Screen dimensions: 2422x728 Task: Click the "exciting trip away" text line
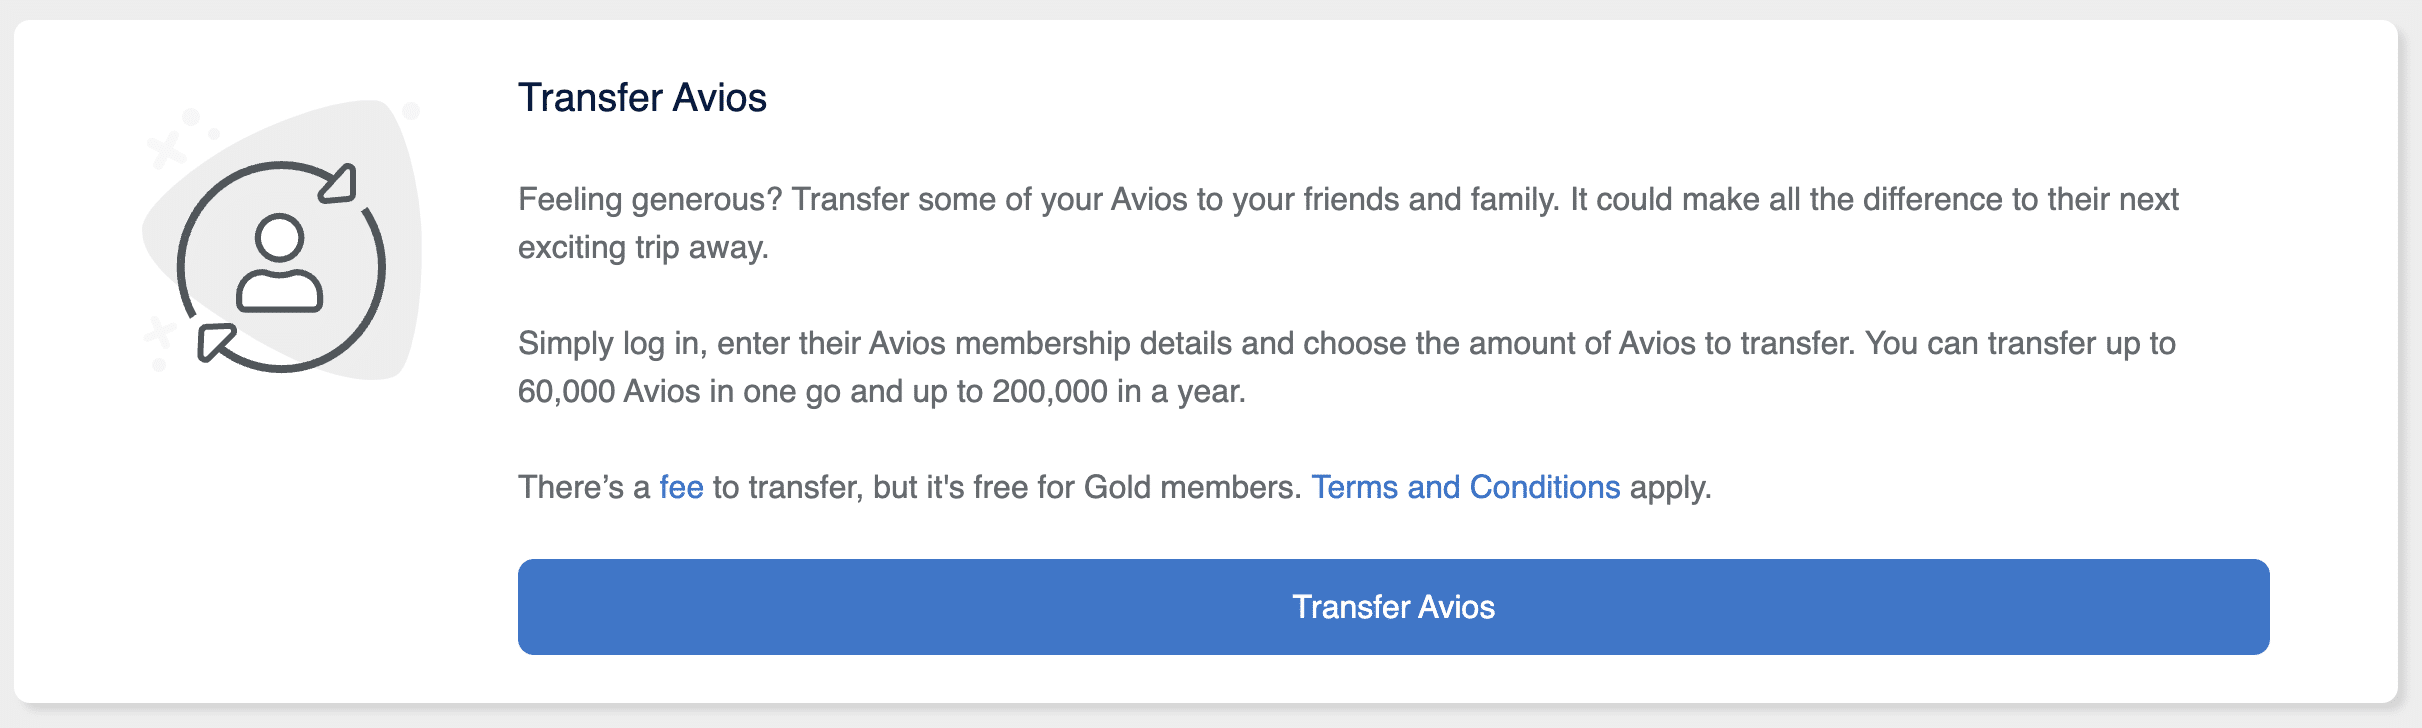(x=643, y=247)
